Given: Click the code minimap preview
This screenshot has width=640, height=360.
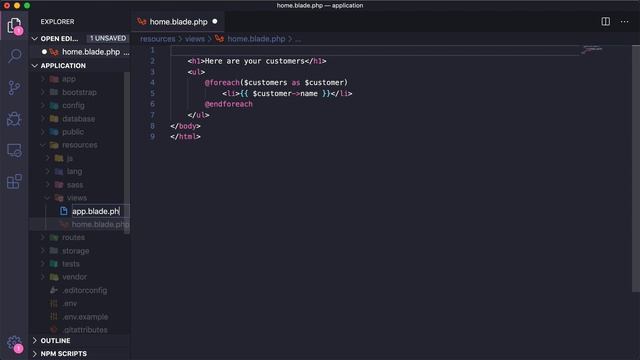Looking at the screenshot, I should [x=592, y=50].
